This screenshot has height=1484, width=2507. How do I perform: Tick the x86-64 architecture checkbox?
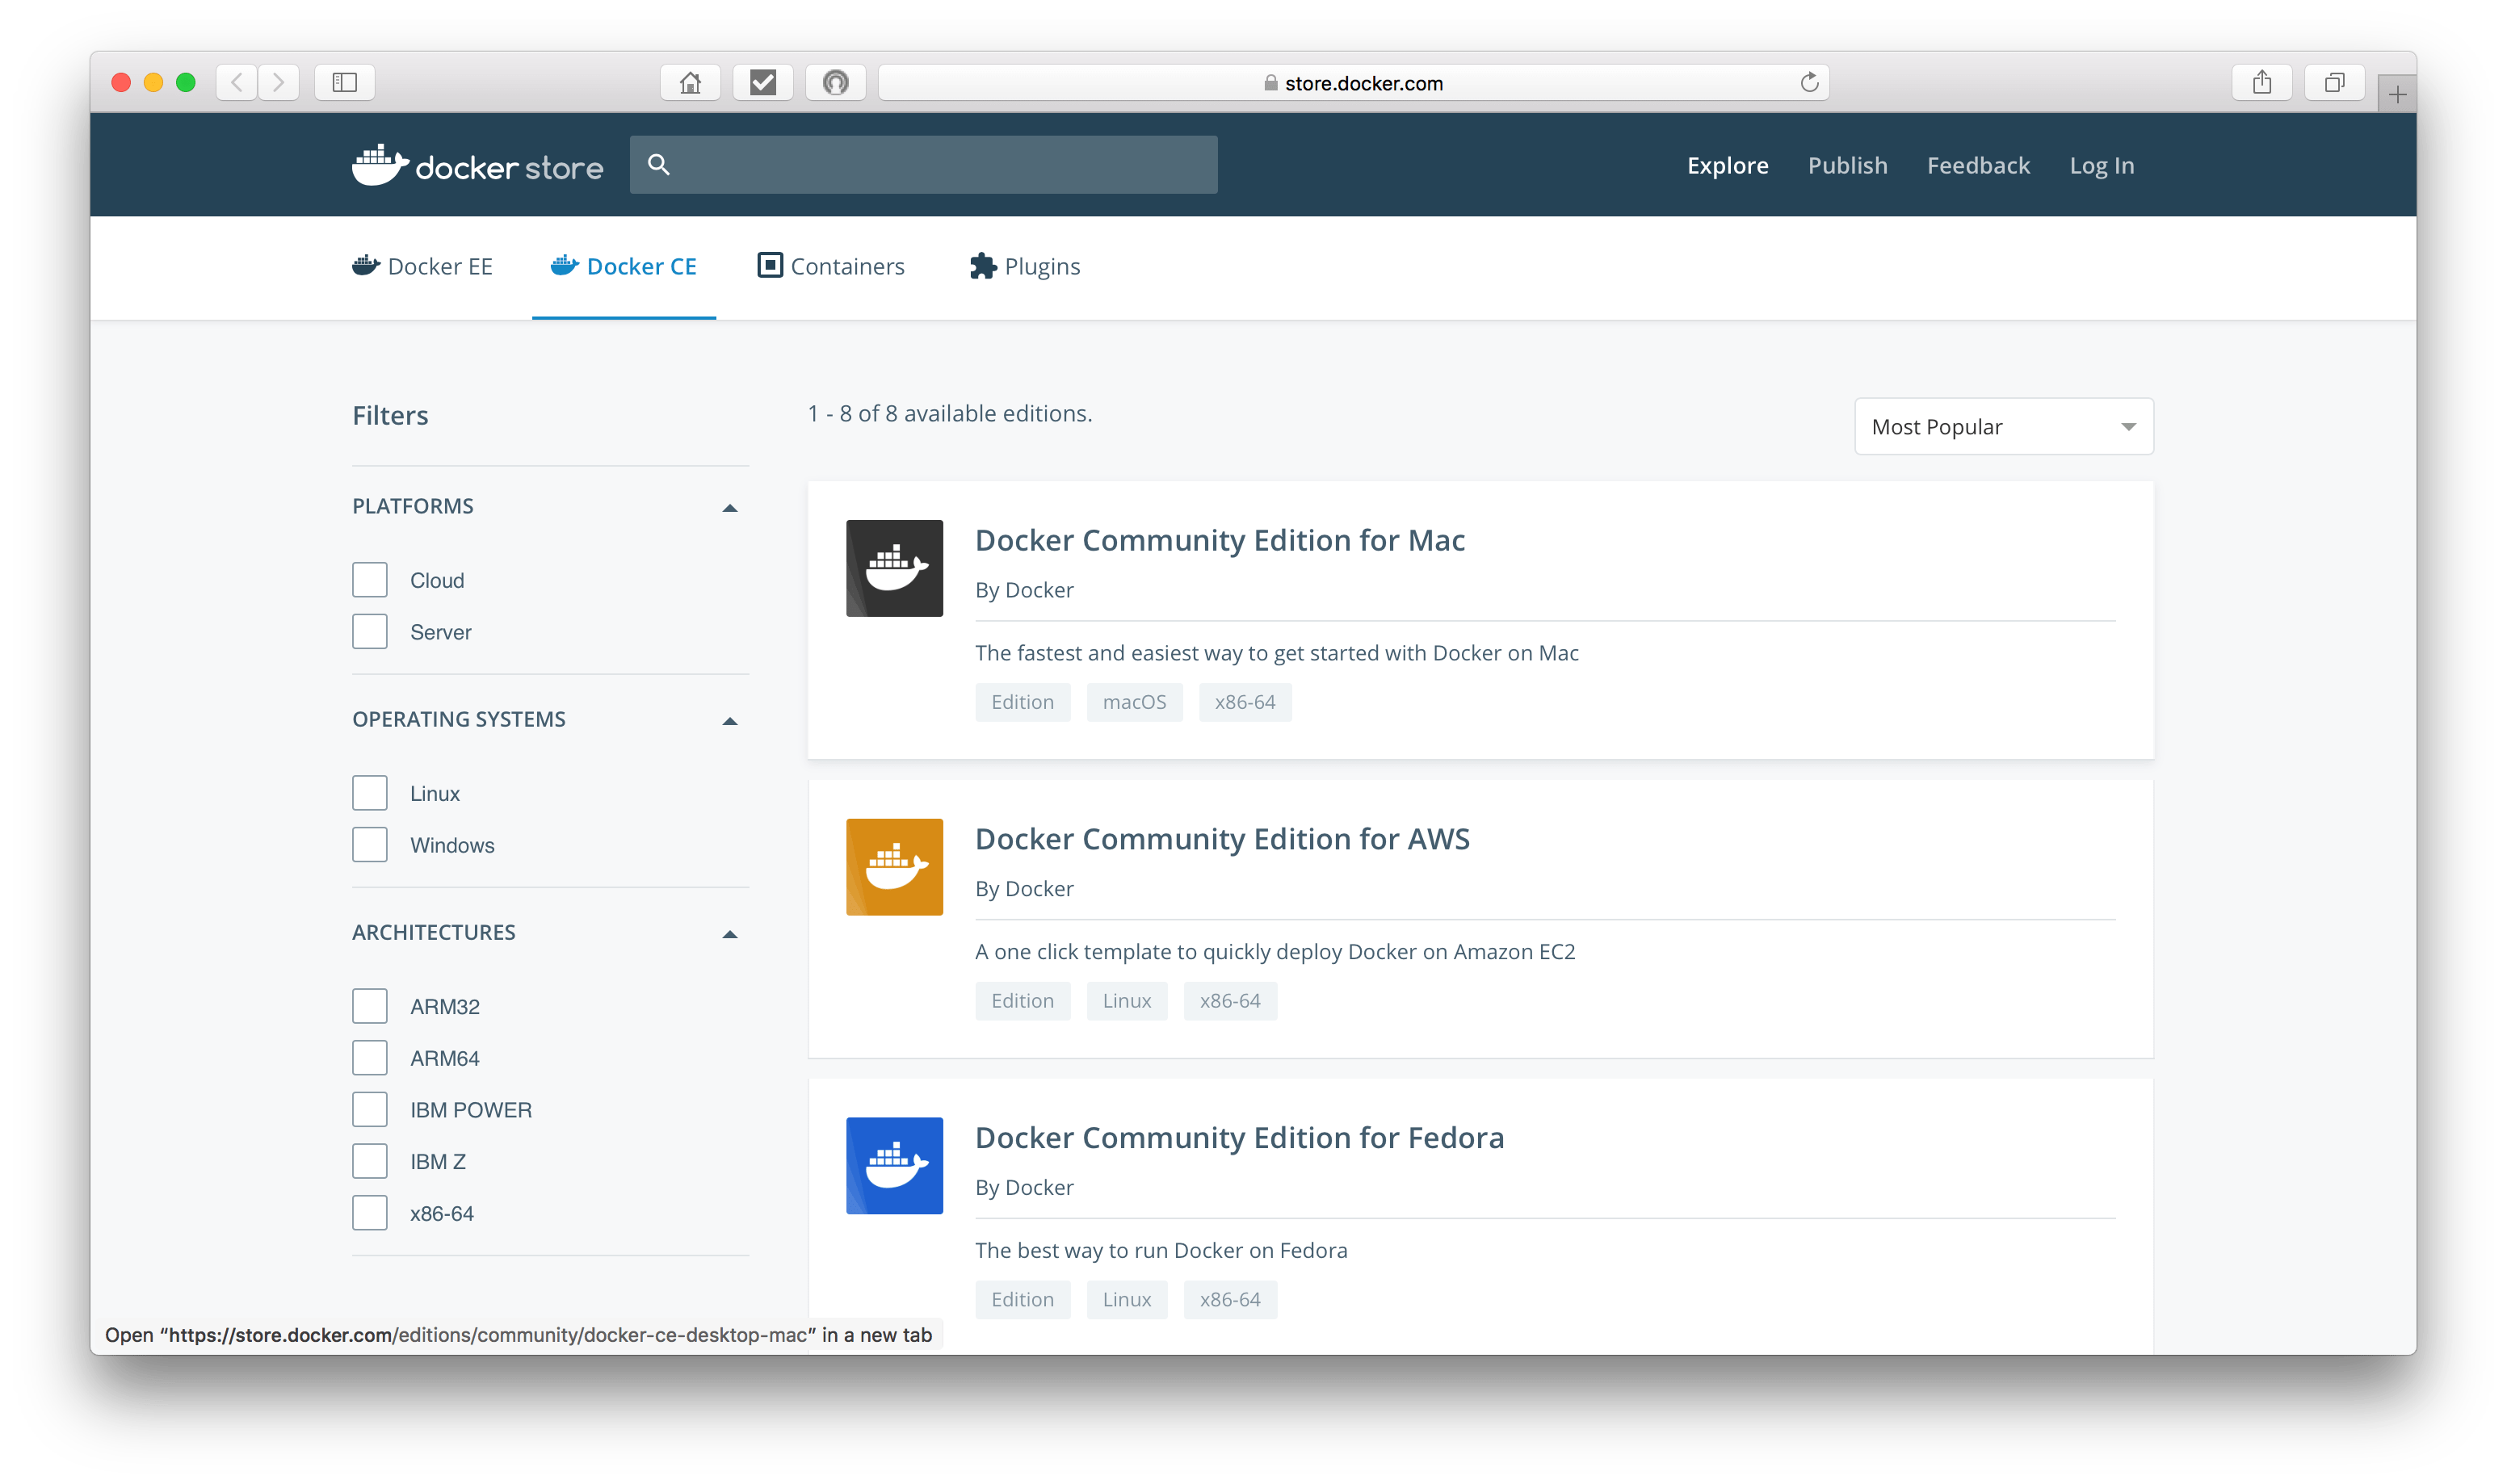[370, 1213]
